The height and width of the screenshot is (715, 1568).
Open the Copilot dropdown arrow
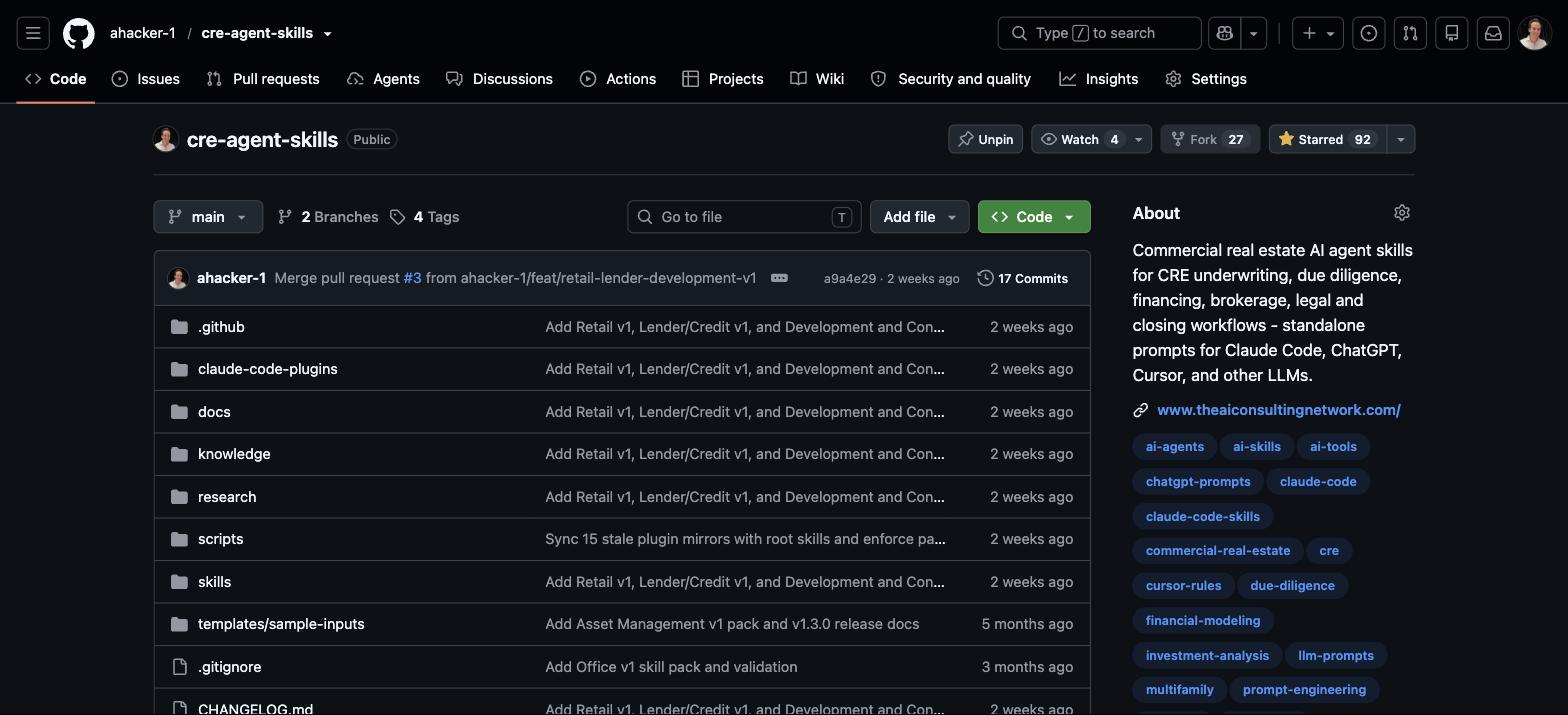coord(1254,33)
